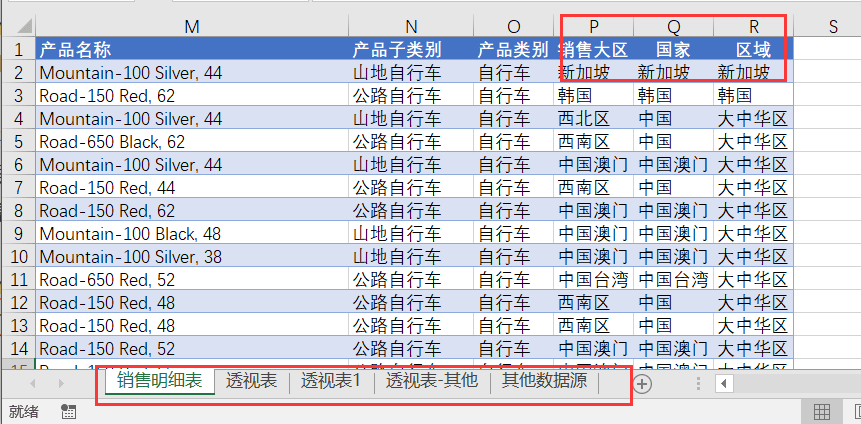Select column O header
Viewport: 861px width, 424px height.
513,26
